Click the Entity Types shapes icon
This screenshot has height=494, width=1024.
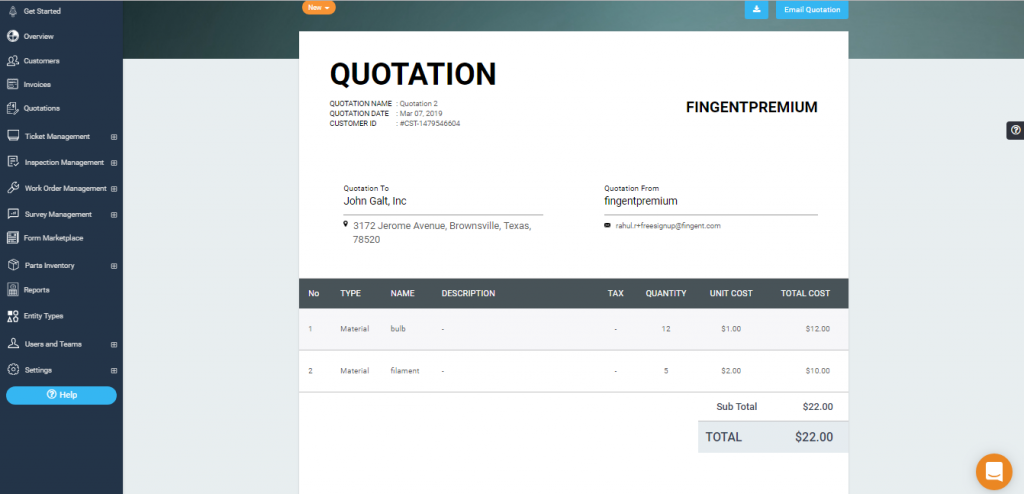click(x=12, y=316)
